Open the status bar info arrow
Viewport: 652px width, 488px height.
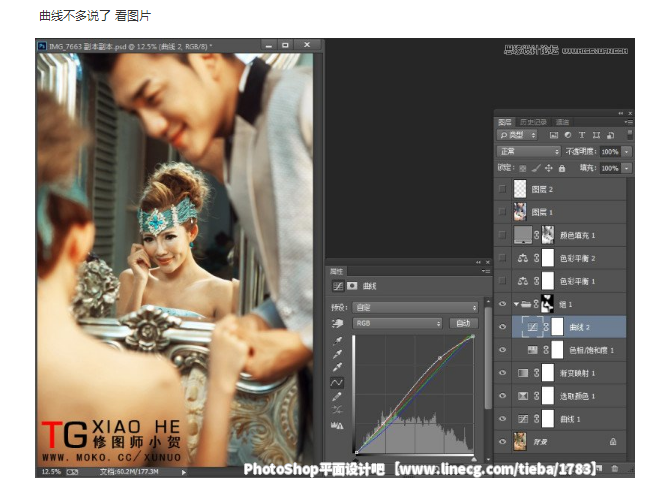click(x=183, y=472)
